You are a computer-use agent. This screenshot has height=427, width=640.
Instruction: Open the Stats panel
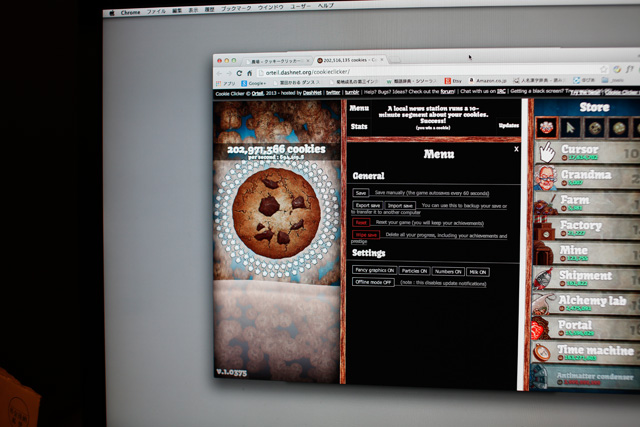coord(359,127)
